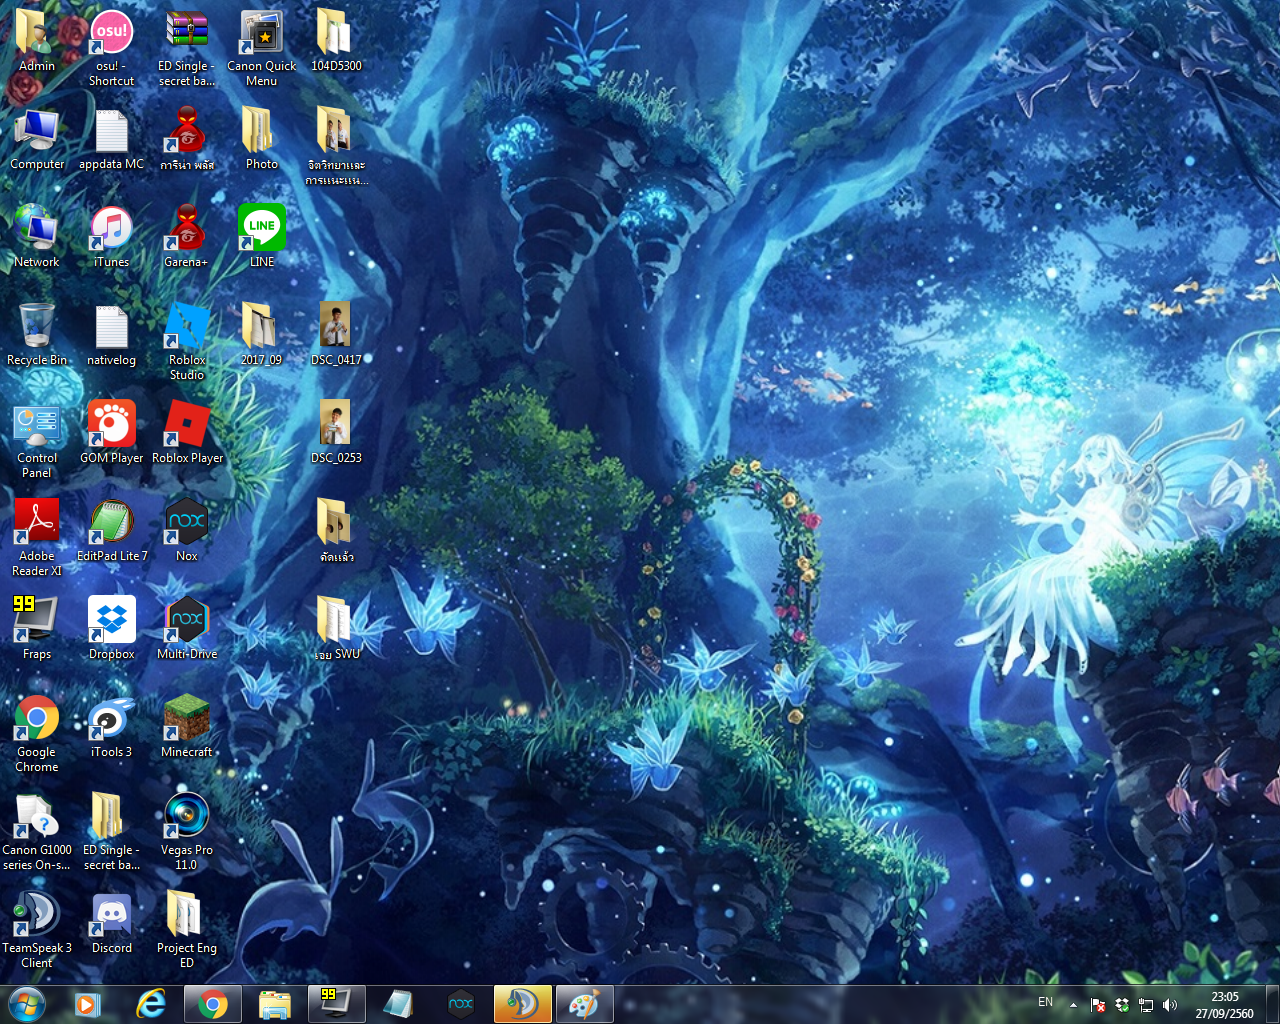Select the Fraps desktop shortcut
Viewport: 1280px width, 1024px height.
(x=37, y=628)
